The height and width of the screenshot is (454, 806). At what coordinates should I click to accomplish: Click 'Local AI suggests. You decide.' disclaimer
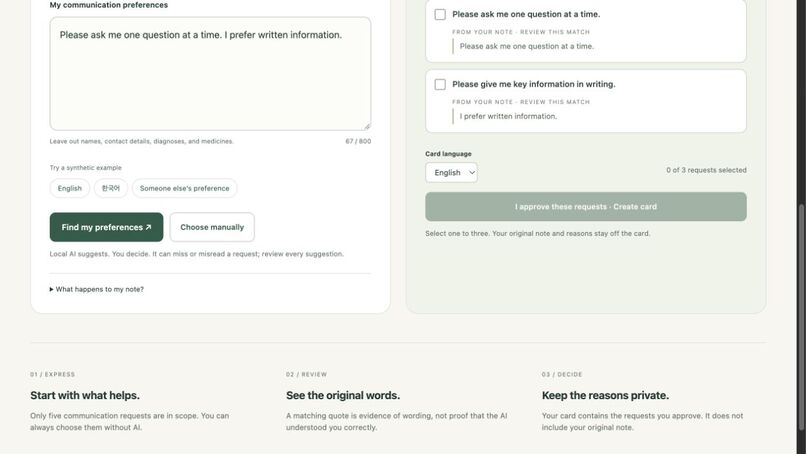point(197,254)
